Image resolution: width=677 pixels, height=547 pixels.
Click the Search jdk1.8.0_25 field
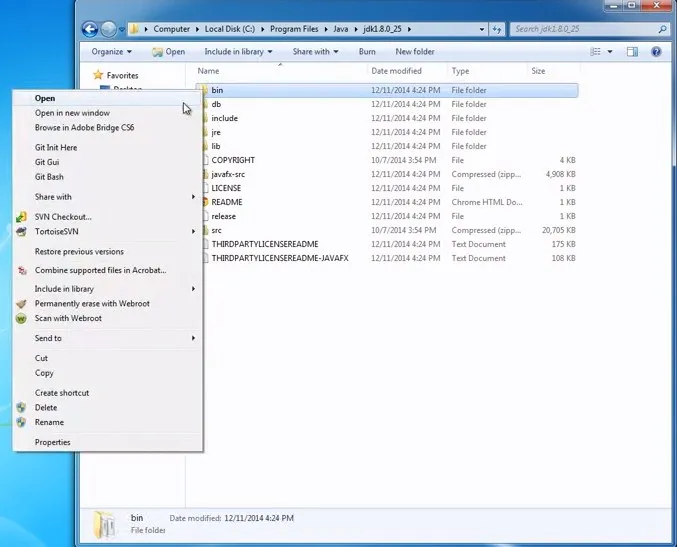589,29
